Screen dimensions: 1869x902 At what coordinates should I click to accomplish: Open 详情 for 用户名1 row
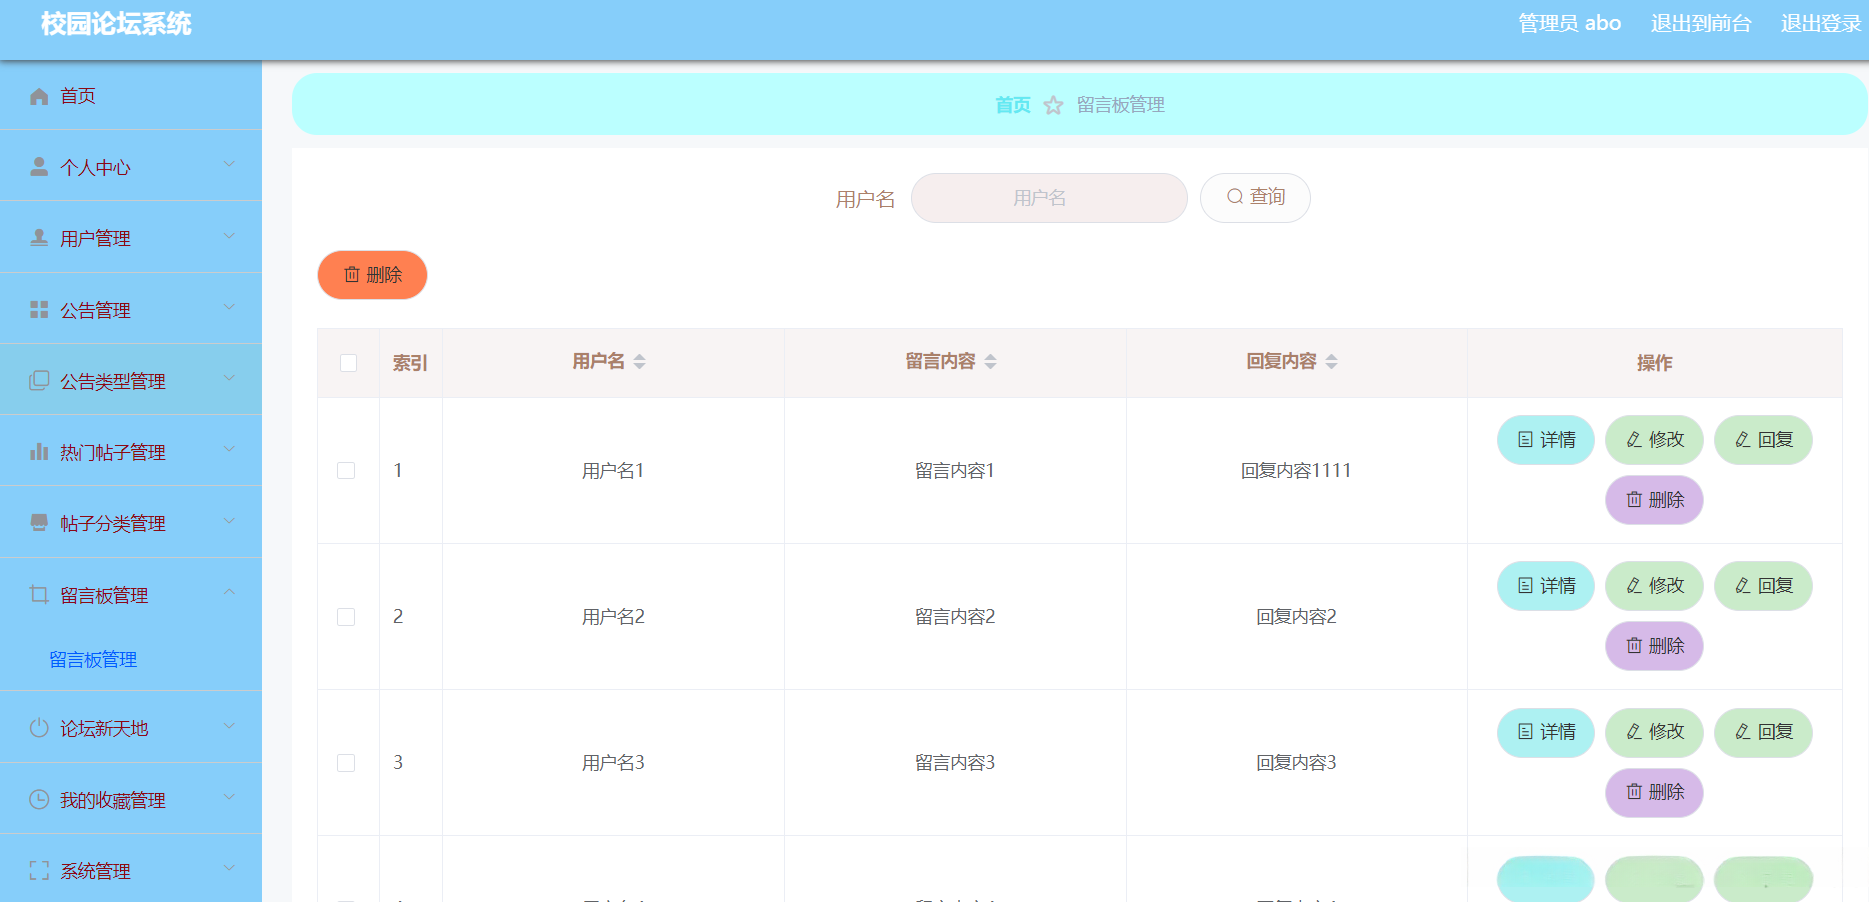1545,440
